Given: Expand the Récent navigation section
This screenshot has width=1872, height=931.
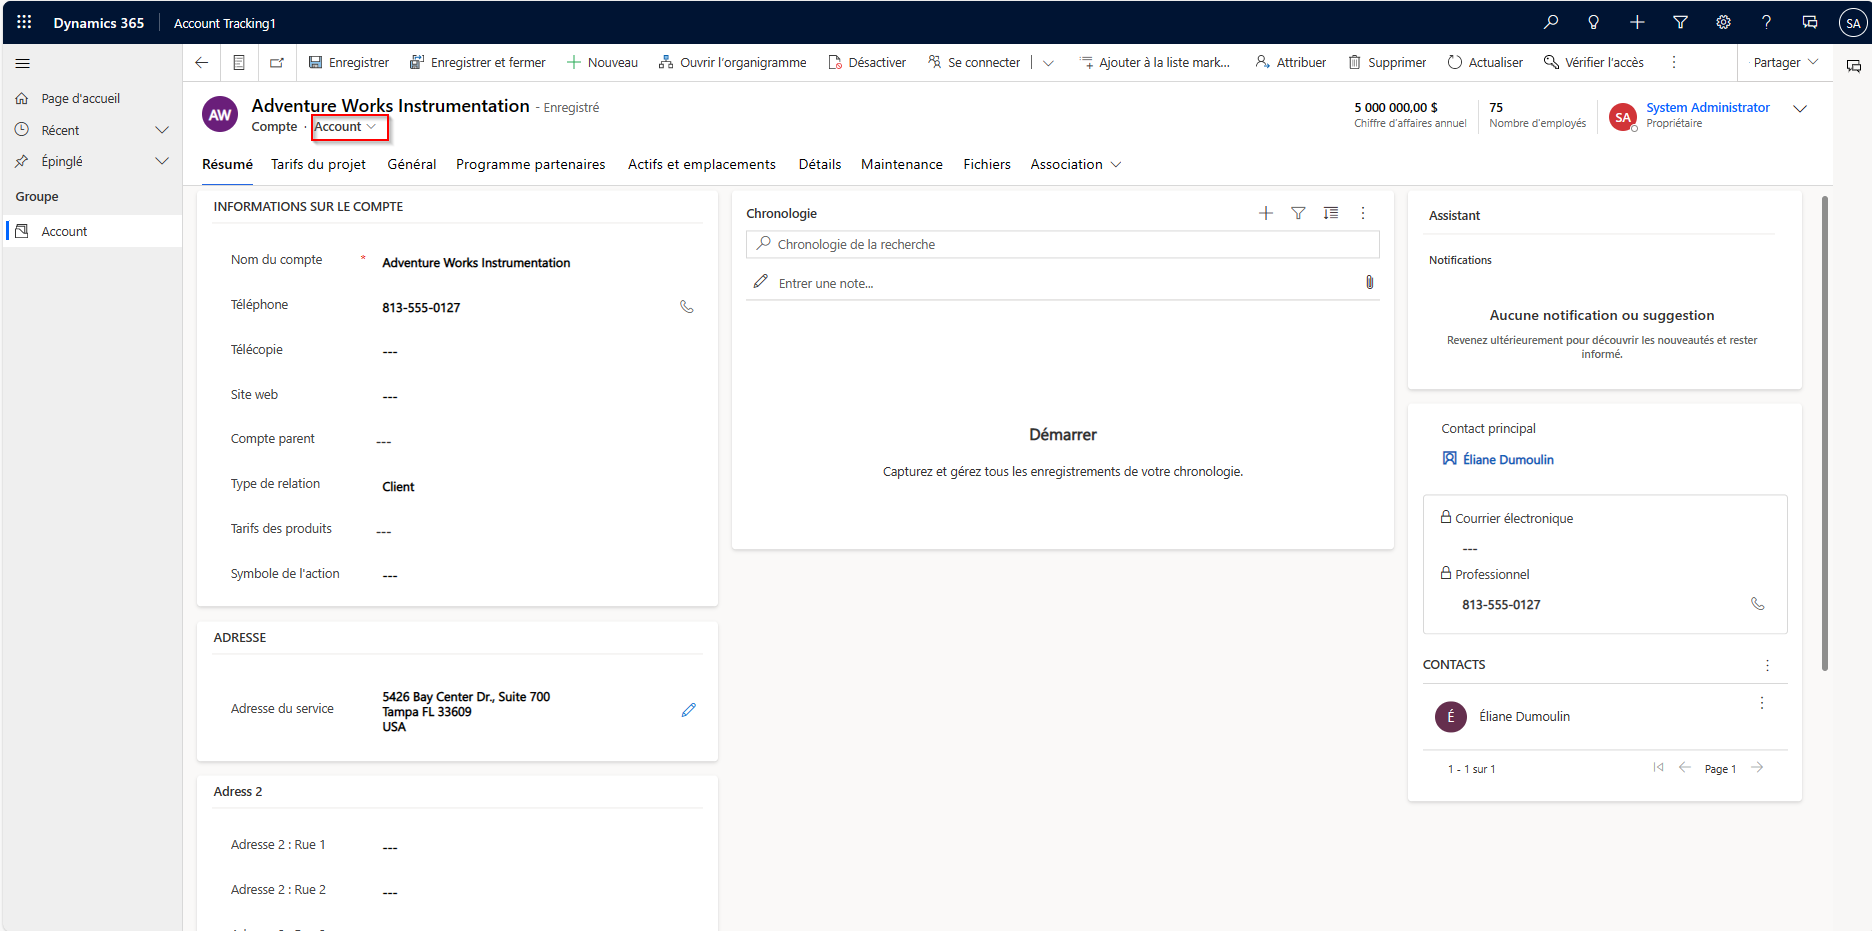Looking at the screenshot, I should [x=162, y=130].
